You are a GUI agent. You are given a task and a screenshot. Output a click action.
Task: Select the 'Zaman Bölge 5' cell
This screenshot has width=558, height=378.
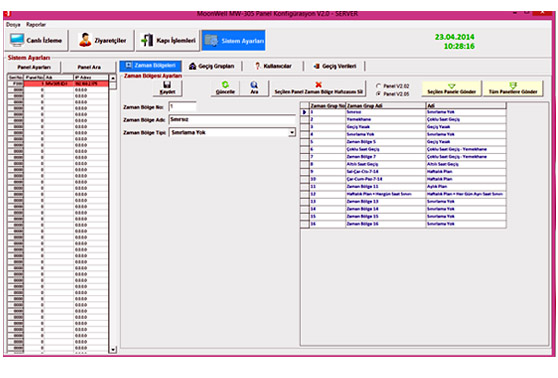pyautogui.click(x=386, y=142)
